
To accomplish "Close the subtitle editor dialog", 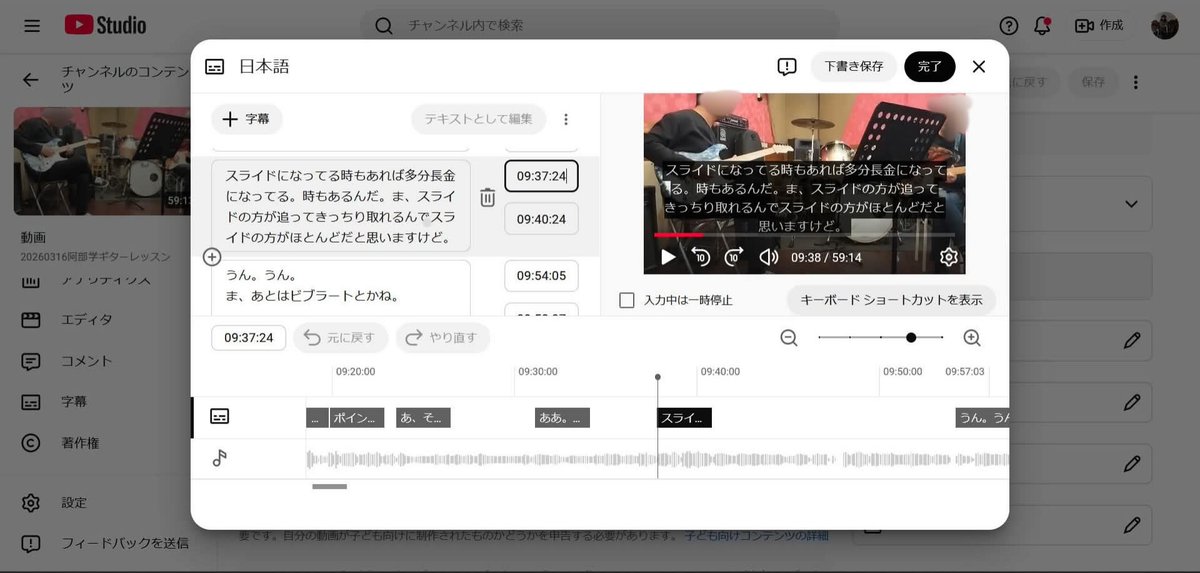I will (x=979, y=67).
